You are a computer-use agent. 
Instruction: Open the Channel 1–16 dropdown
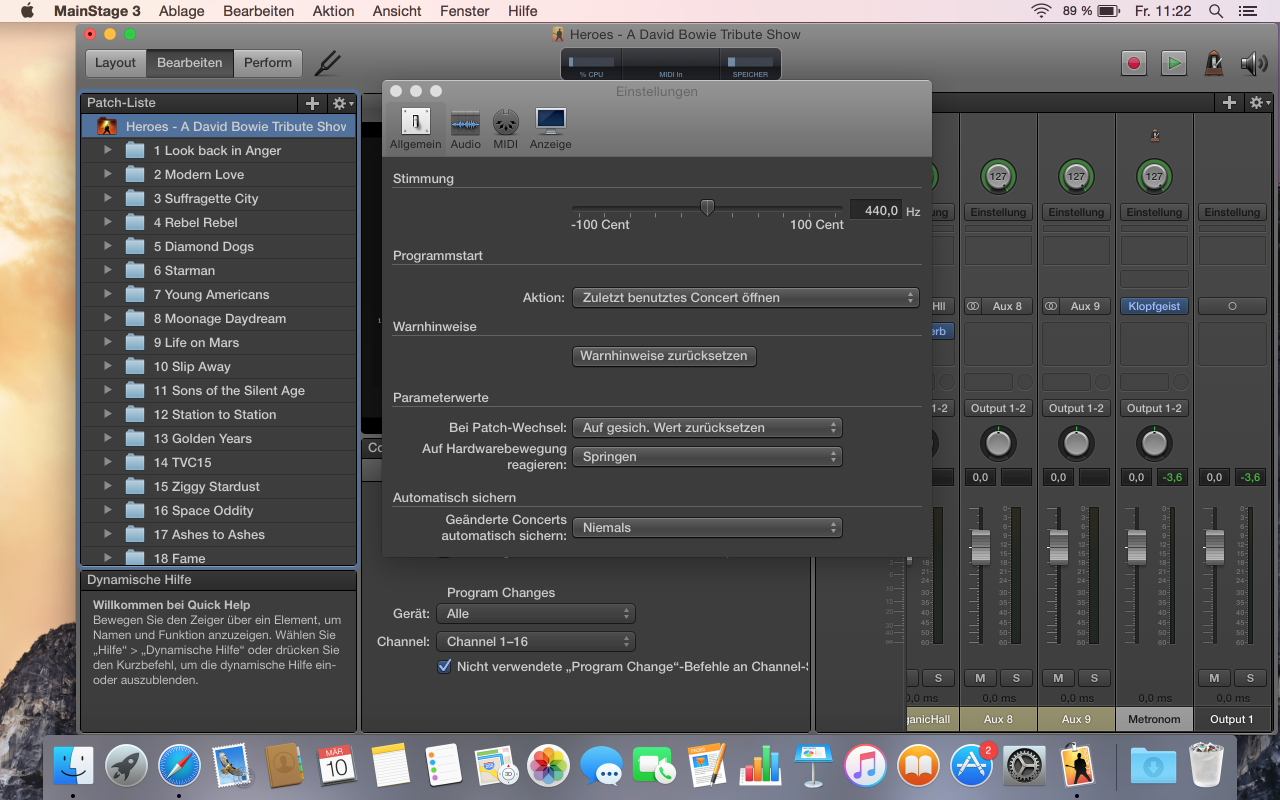coord(536,641)
